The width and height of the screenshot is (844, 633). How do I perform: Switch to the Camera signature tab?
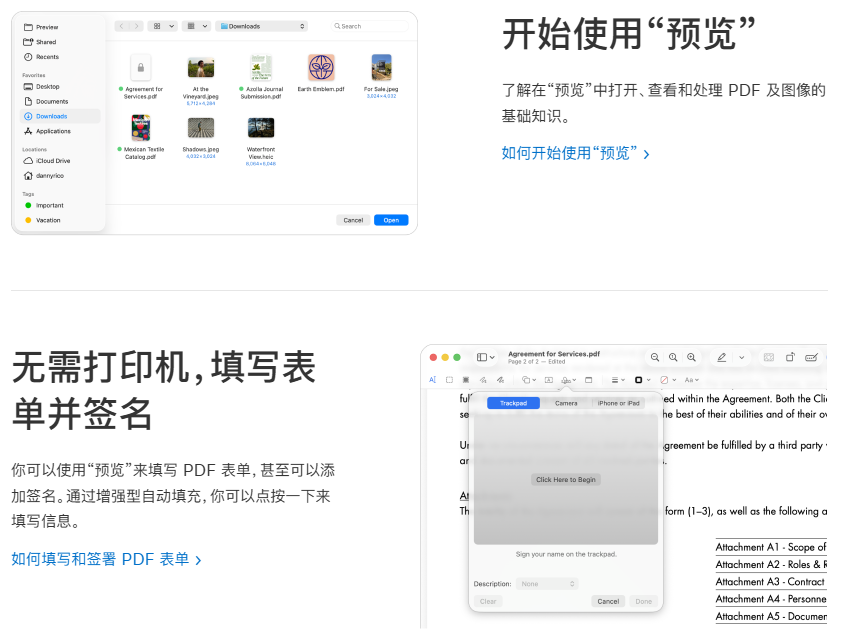point(566,403)
